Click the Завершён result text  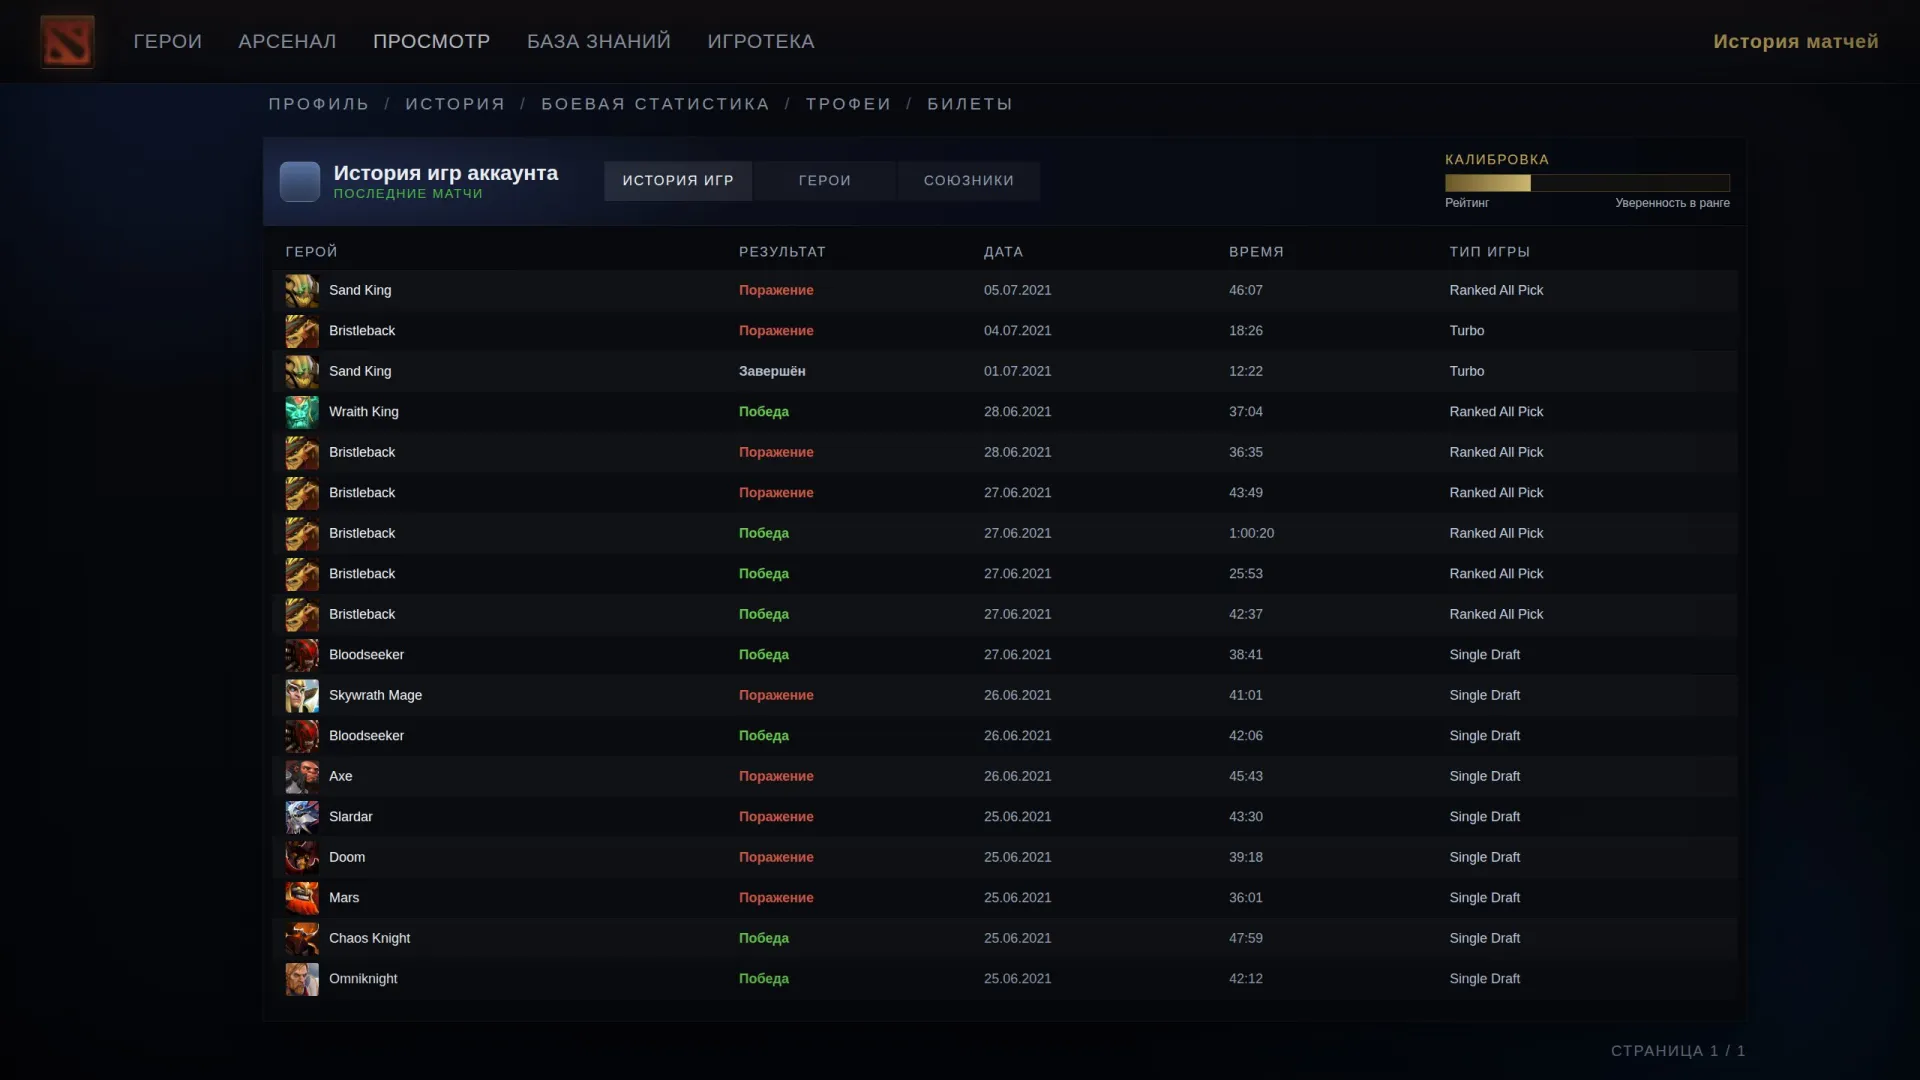(772, 371)
